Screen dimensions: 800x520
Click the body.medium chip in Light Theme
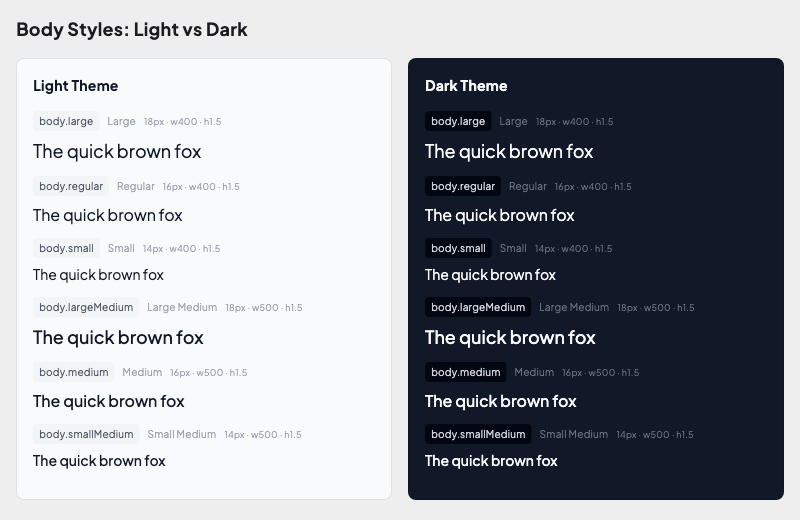(74, 372)
